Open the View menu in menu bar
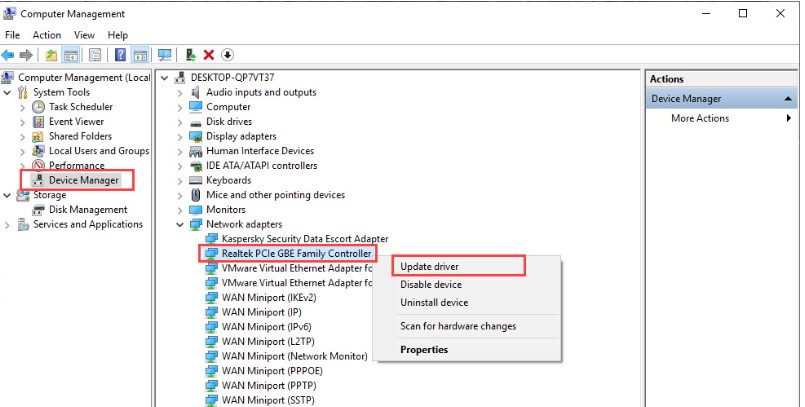 84,35
